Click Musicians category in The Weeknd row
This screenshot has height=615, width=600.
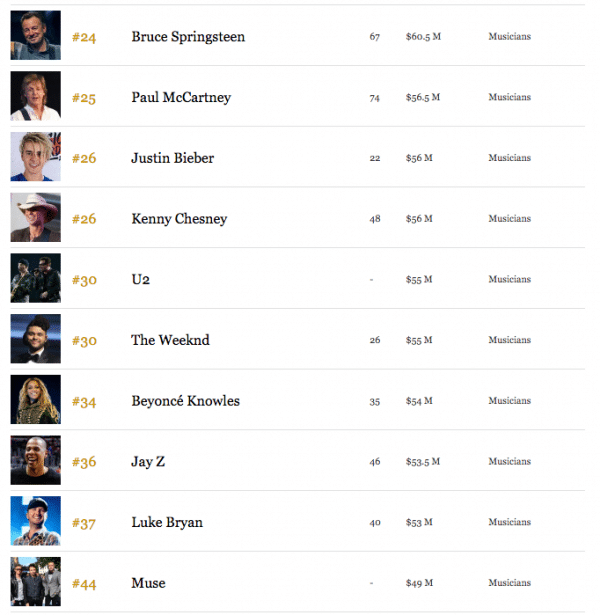(x=509, y=340)
